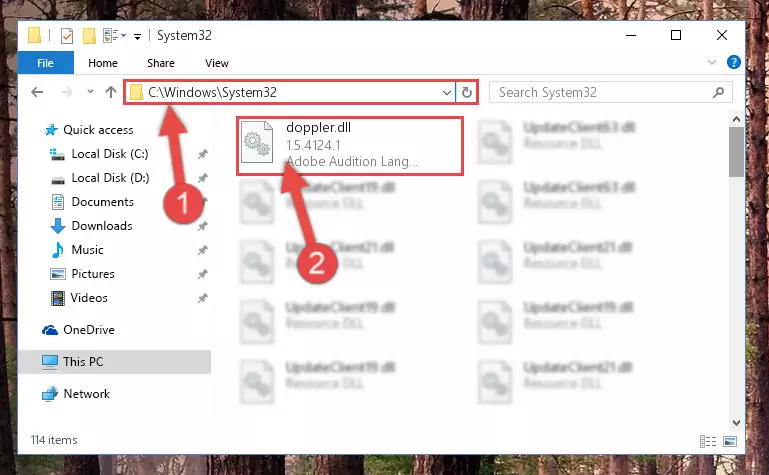Open the recent locations dropdown

click(x=90, y=92)
